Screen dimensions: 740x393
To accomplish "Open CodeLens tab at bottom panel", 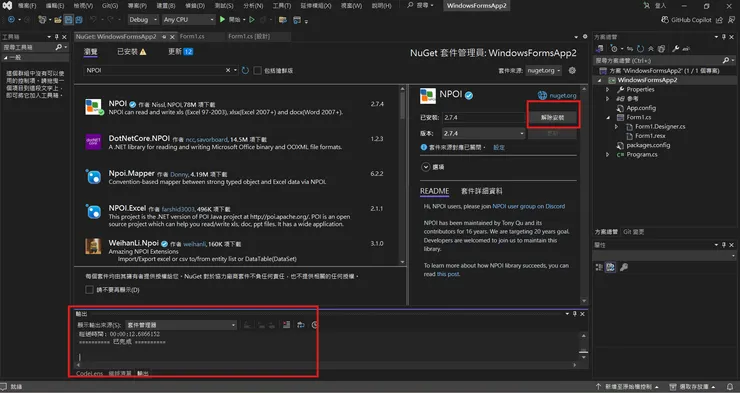I will pos(89,373).
